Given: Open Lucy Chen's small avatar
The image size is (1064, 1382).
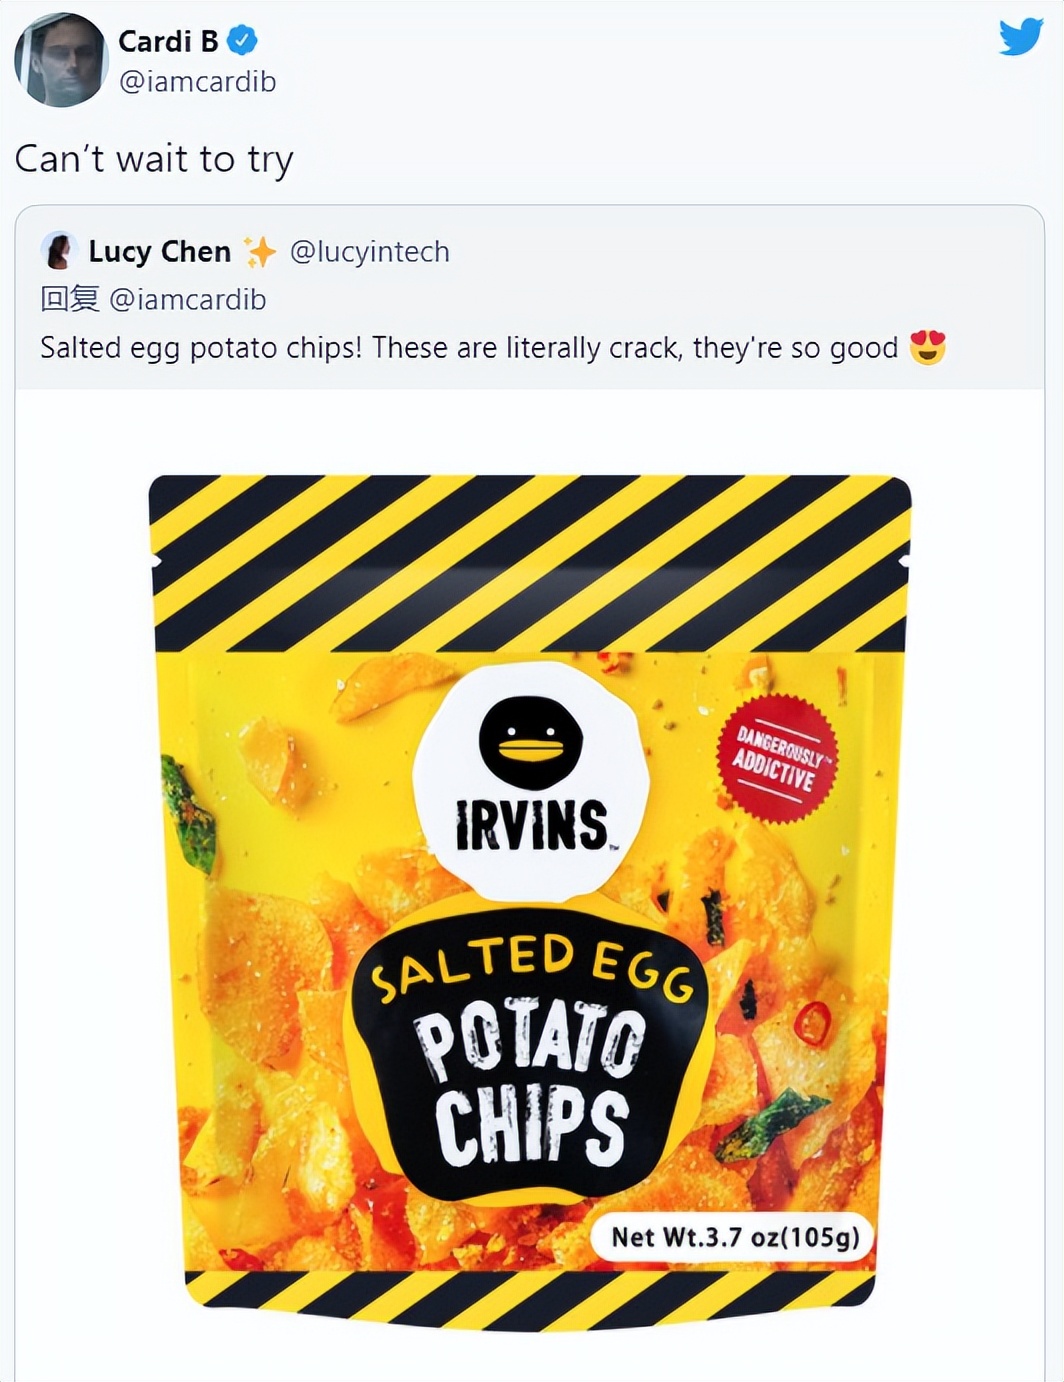Looking at the screenshot, I should 59,251.
